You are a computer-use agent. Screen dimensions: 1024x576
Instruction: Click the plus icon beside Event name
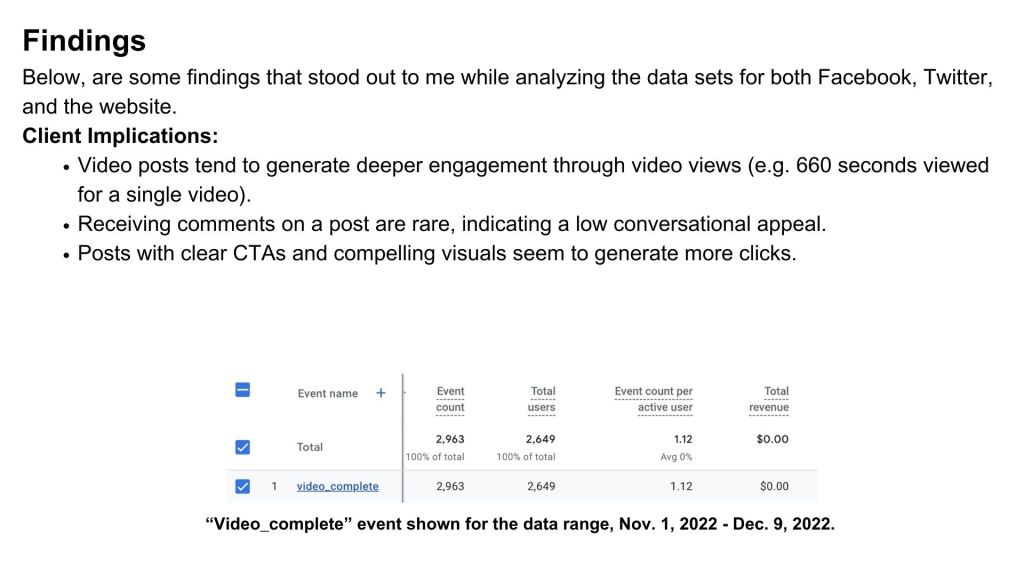(380, 393)
